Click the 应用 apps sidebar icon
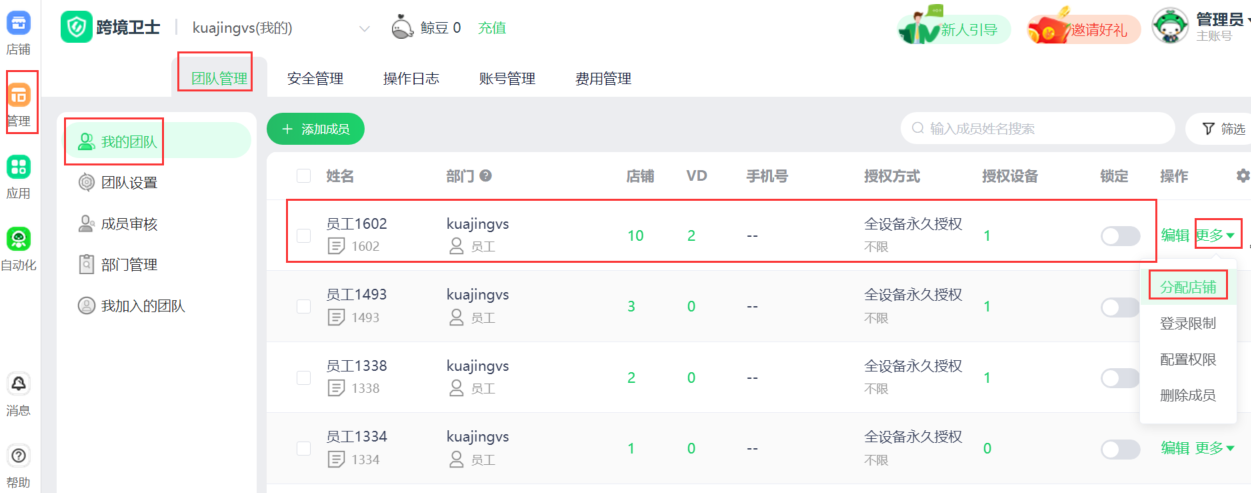The height and width of the screenshot is (493, 1251). coord(18,167)
